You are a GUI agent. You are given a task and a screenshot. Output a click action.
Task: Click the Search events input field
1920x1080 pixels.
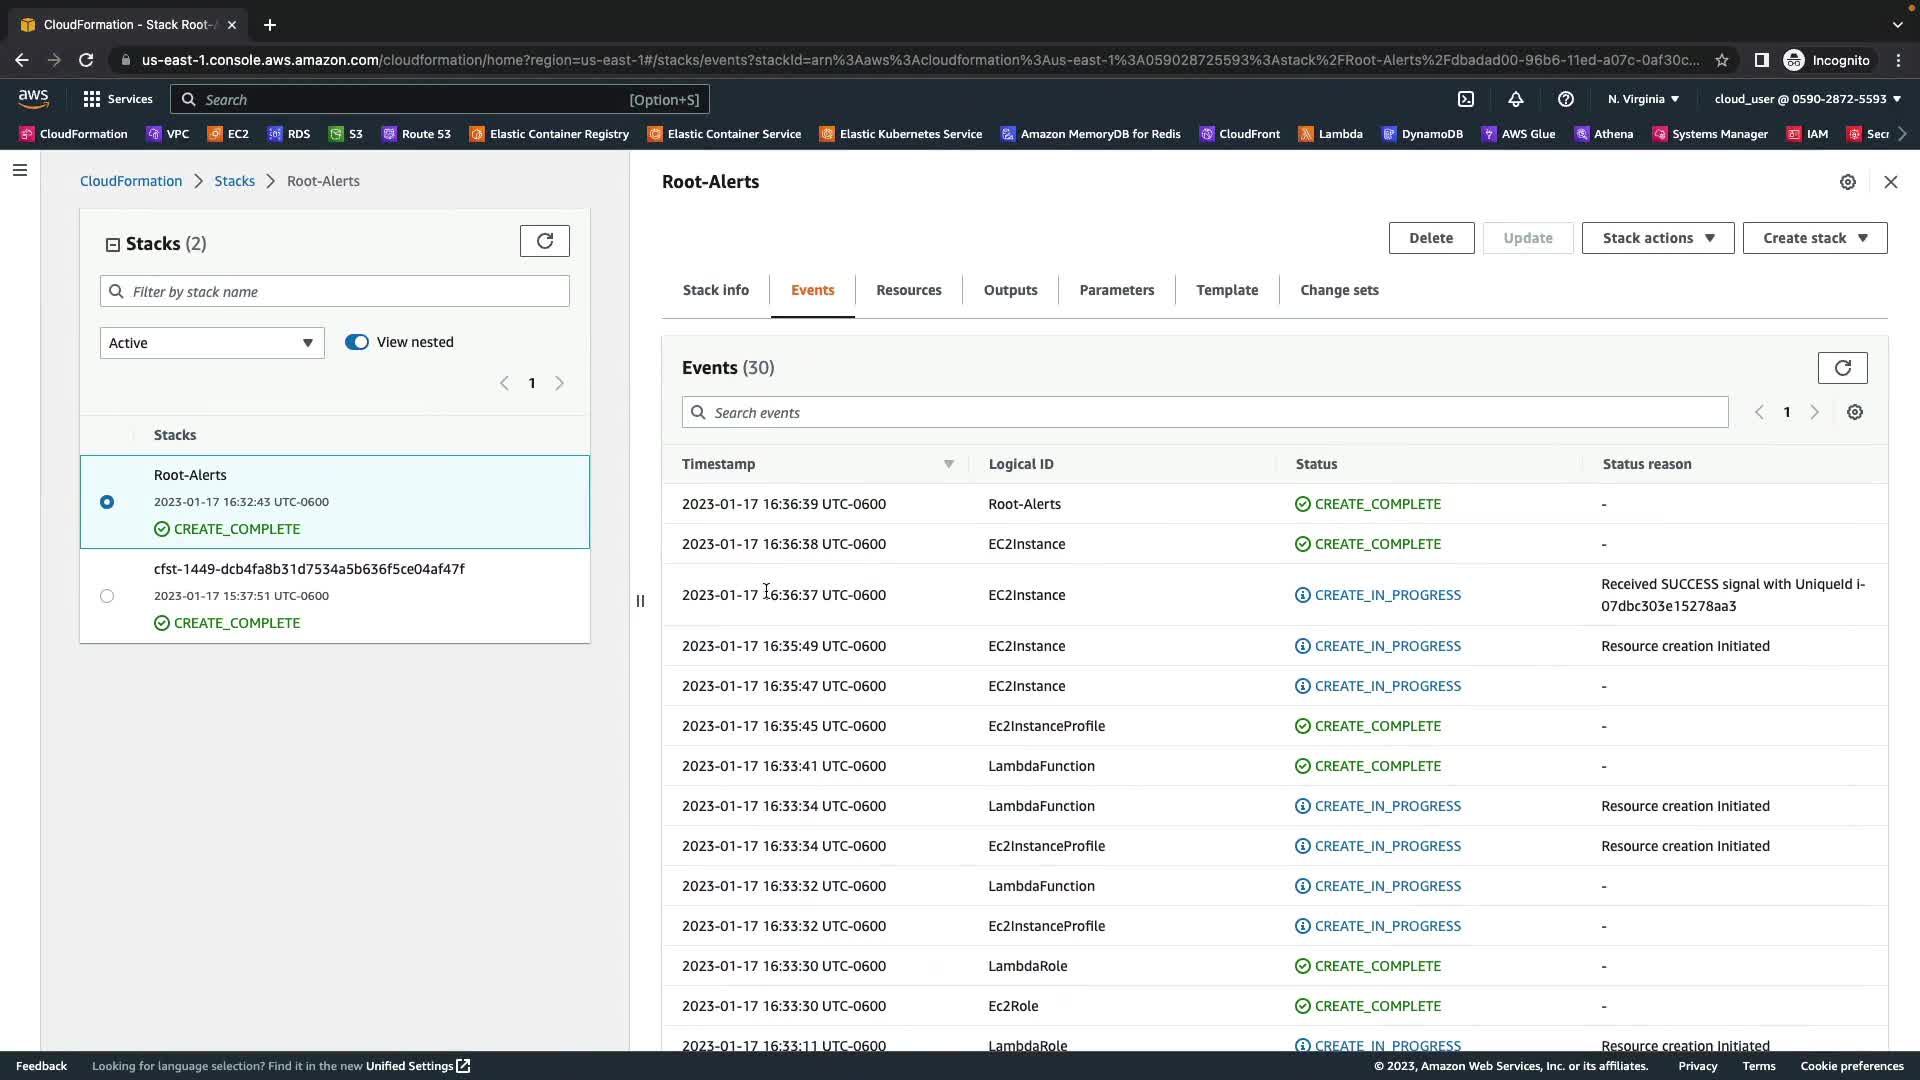pyautogui.click(x=1204, y=413)
